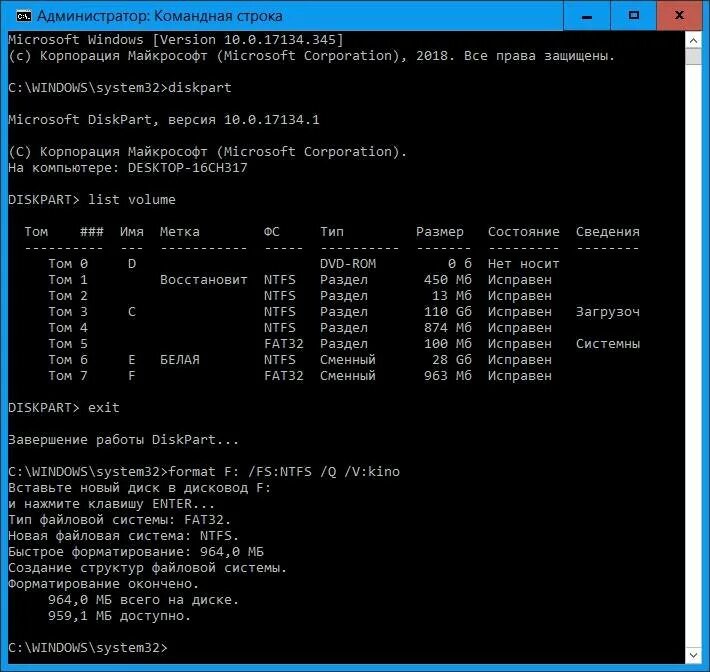Click the vertical scrollbar thumb
This screenshot has width=710, height=672.
click(693, 57)
